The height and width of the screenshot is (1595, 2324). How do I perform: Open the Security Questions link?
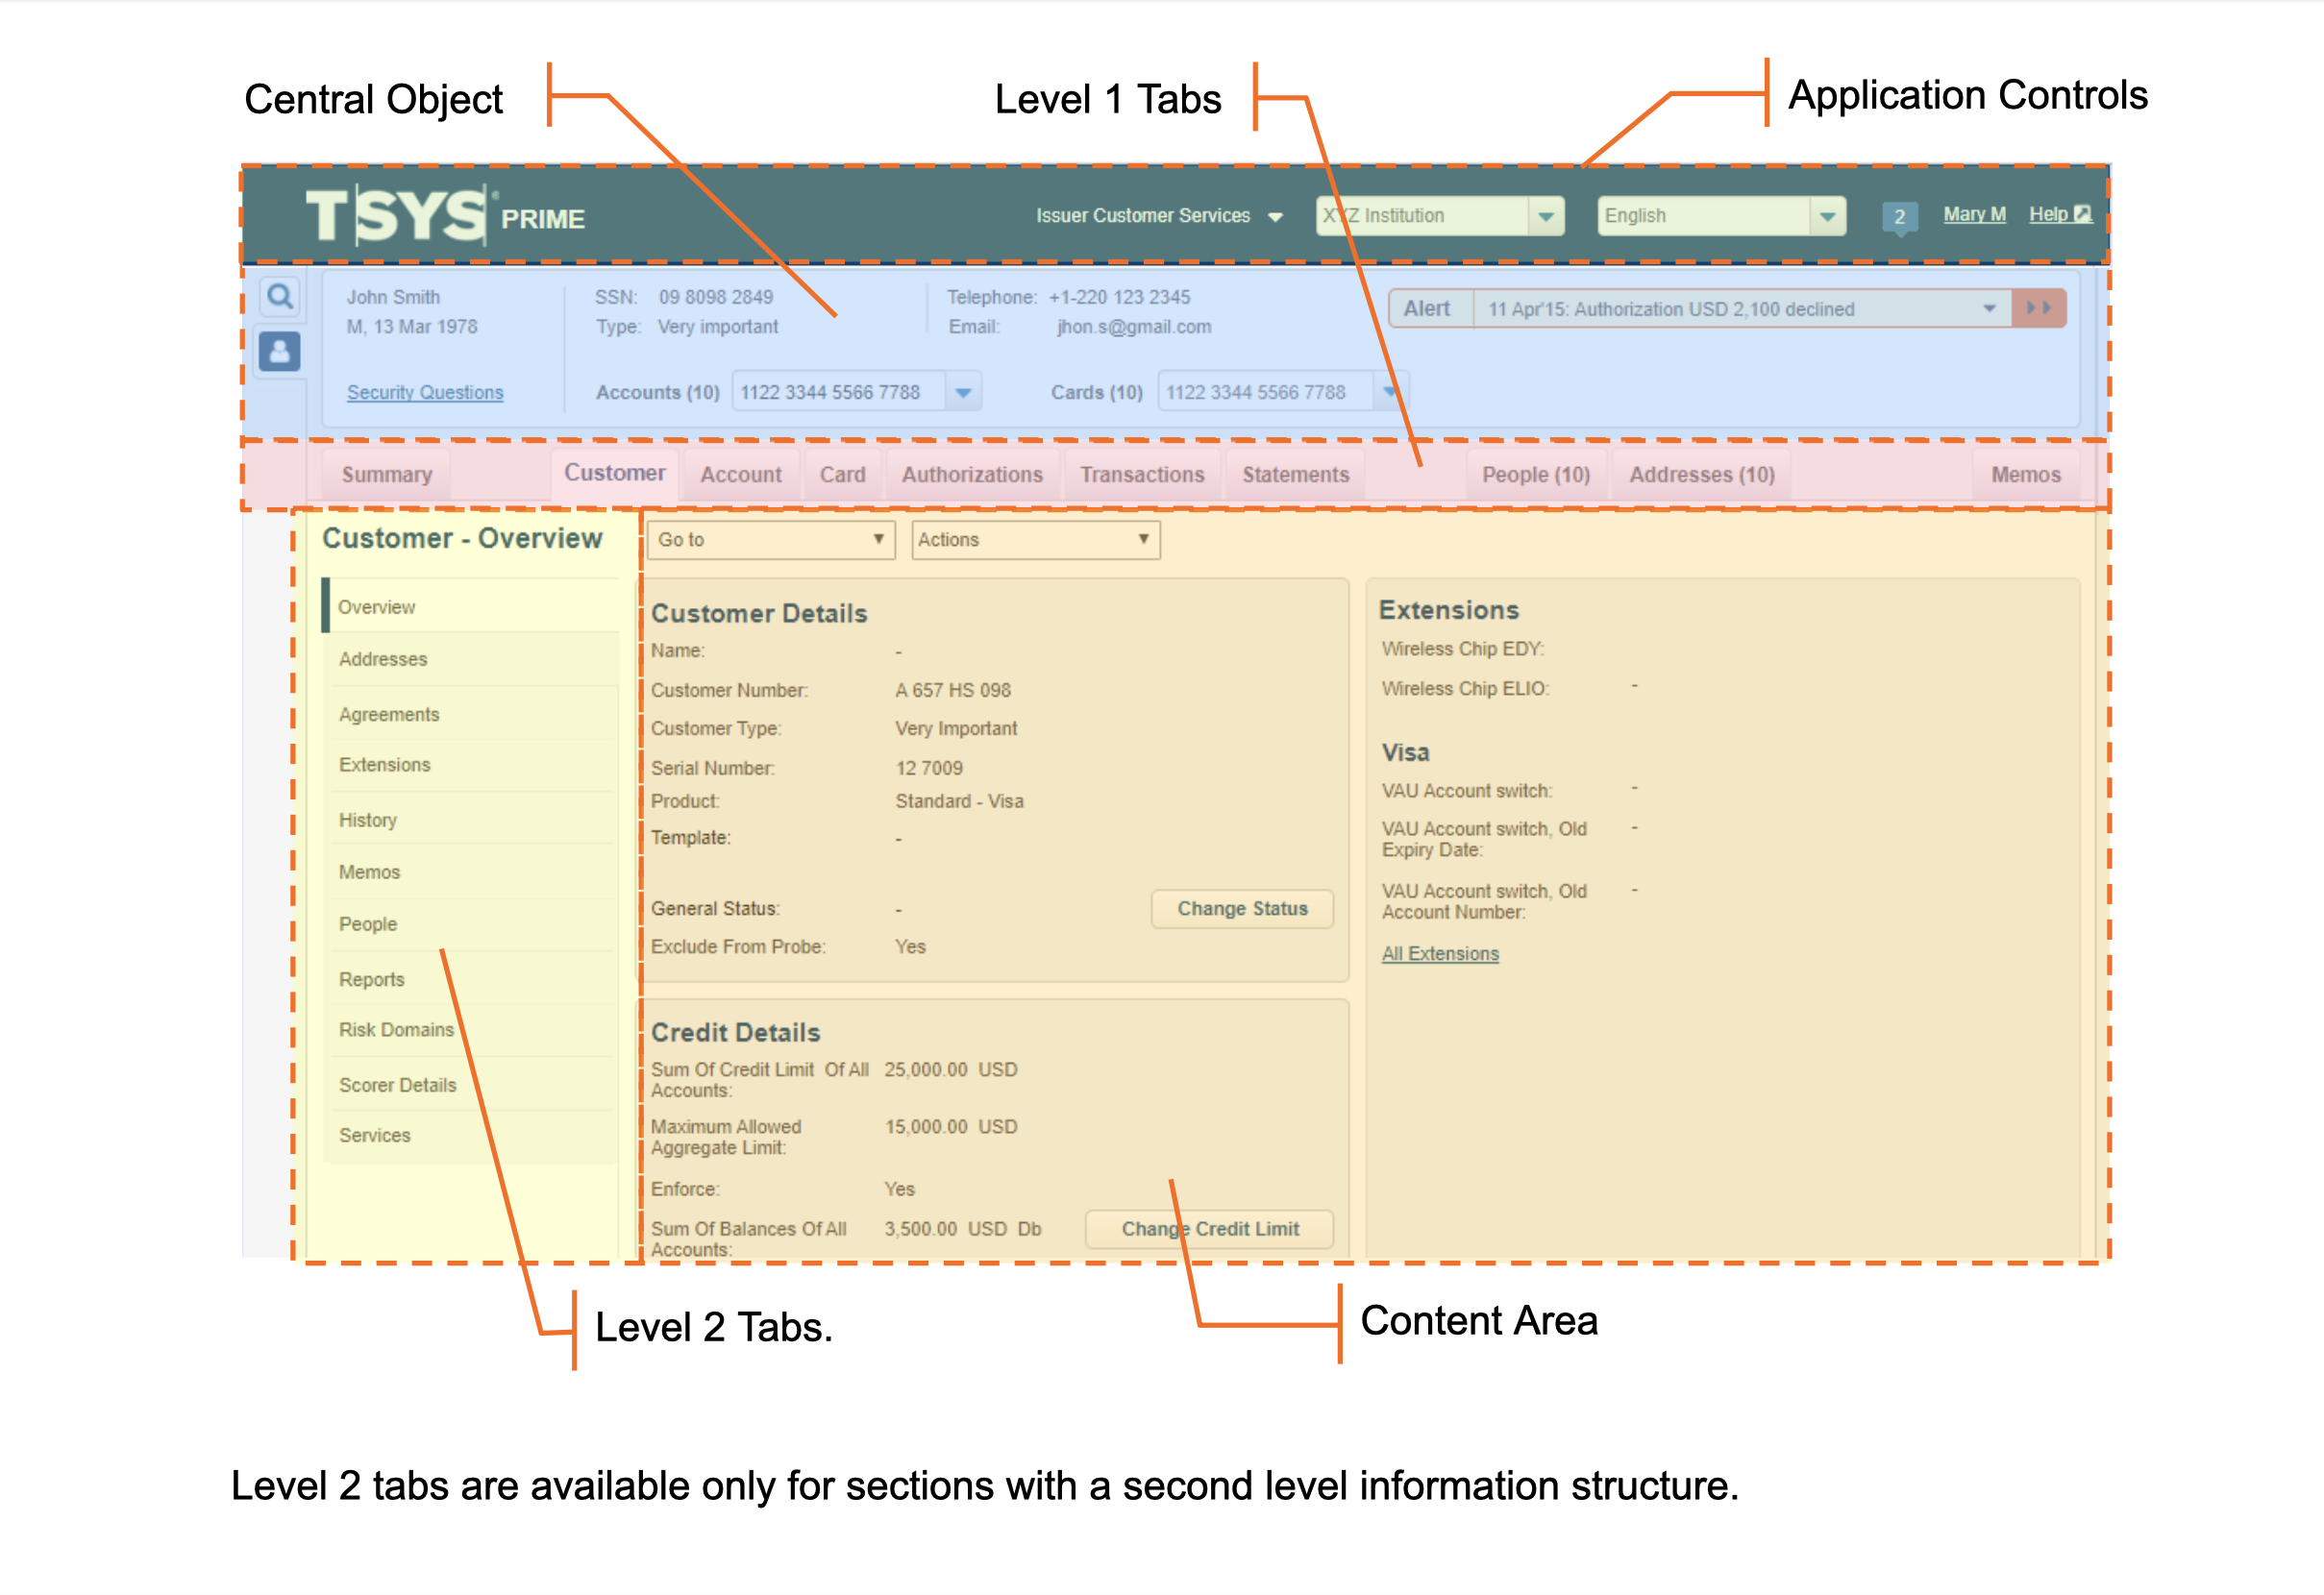(x=425, y=392)
